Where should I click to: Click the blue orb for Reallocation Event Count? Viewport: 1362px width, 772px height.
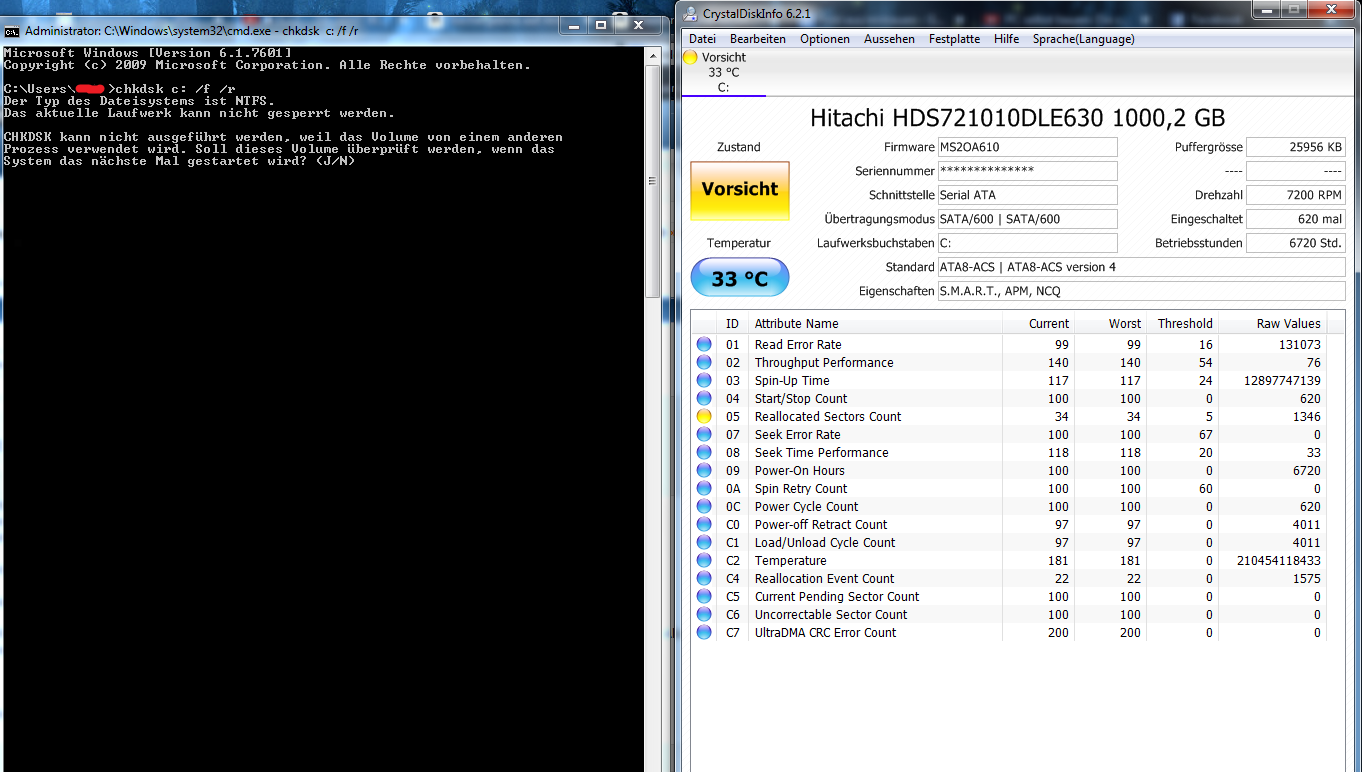tap(704, 578)
